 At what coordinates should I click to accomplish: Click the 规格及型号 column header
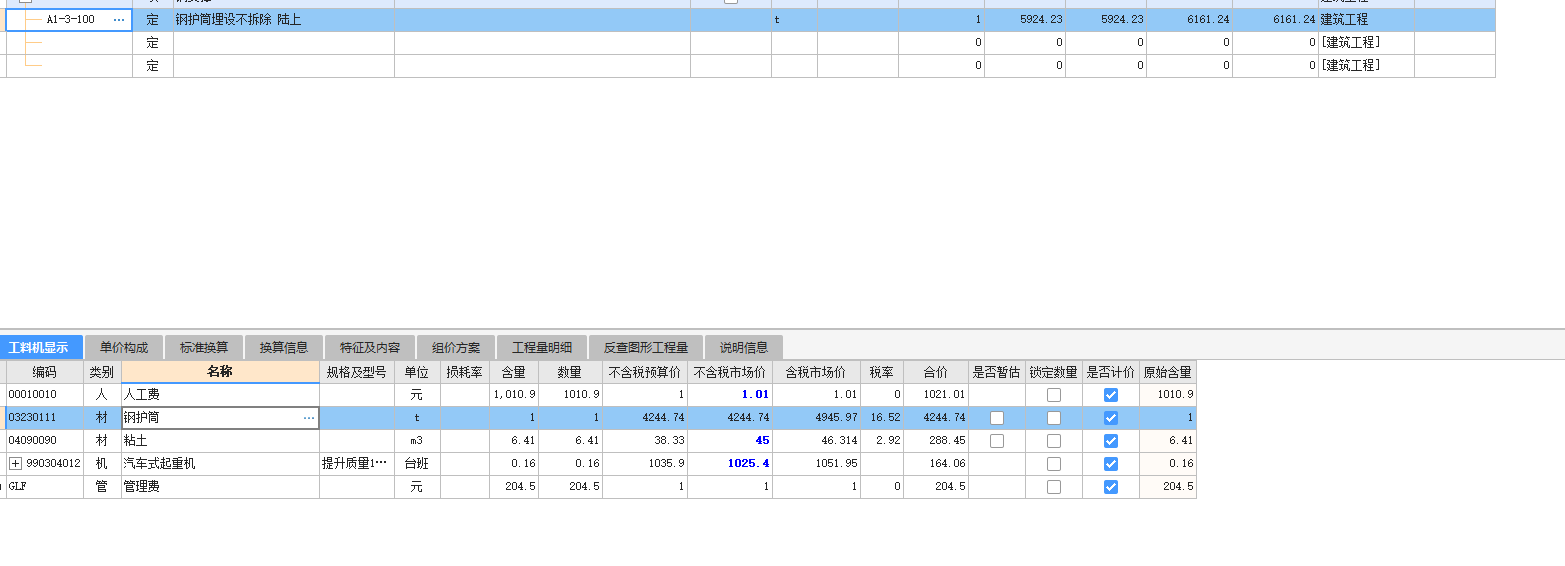357,372
